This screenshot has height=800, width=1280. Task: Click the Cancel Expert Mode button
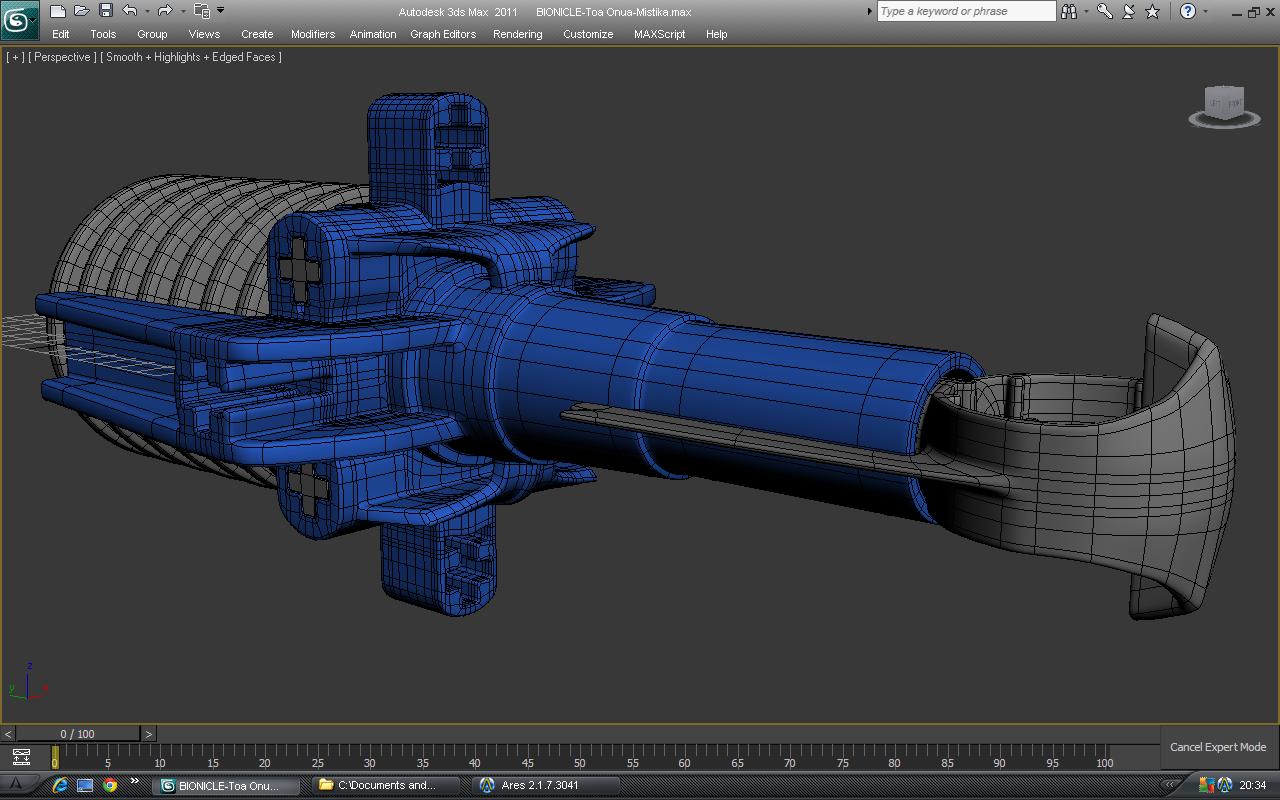coord(1217,747)
